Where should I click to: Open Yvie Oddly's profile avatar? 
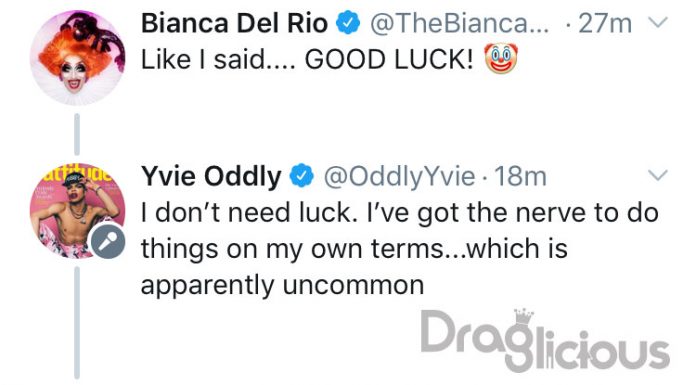[78, 211]
